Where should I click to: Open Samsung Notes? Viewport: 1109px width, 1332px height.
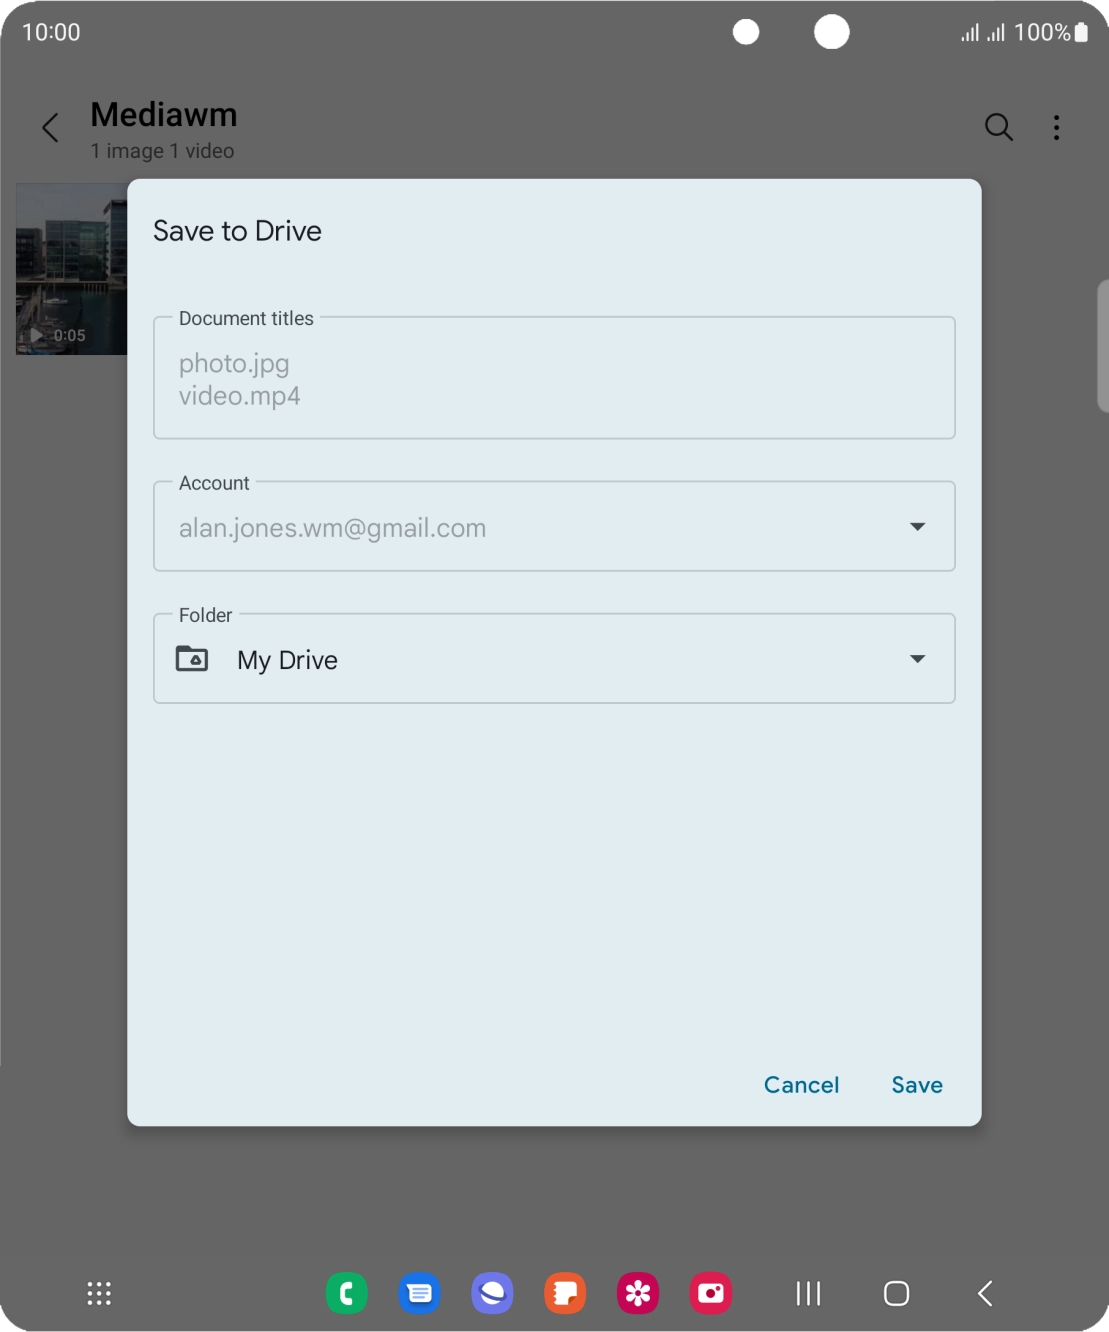pyautogui.click(x=564, y=1293)
